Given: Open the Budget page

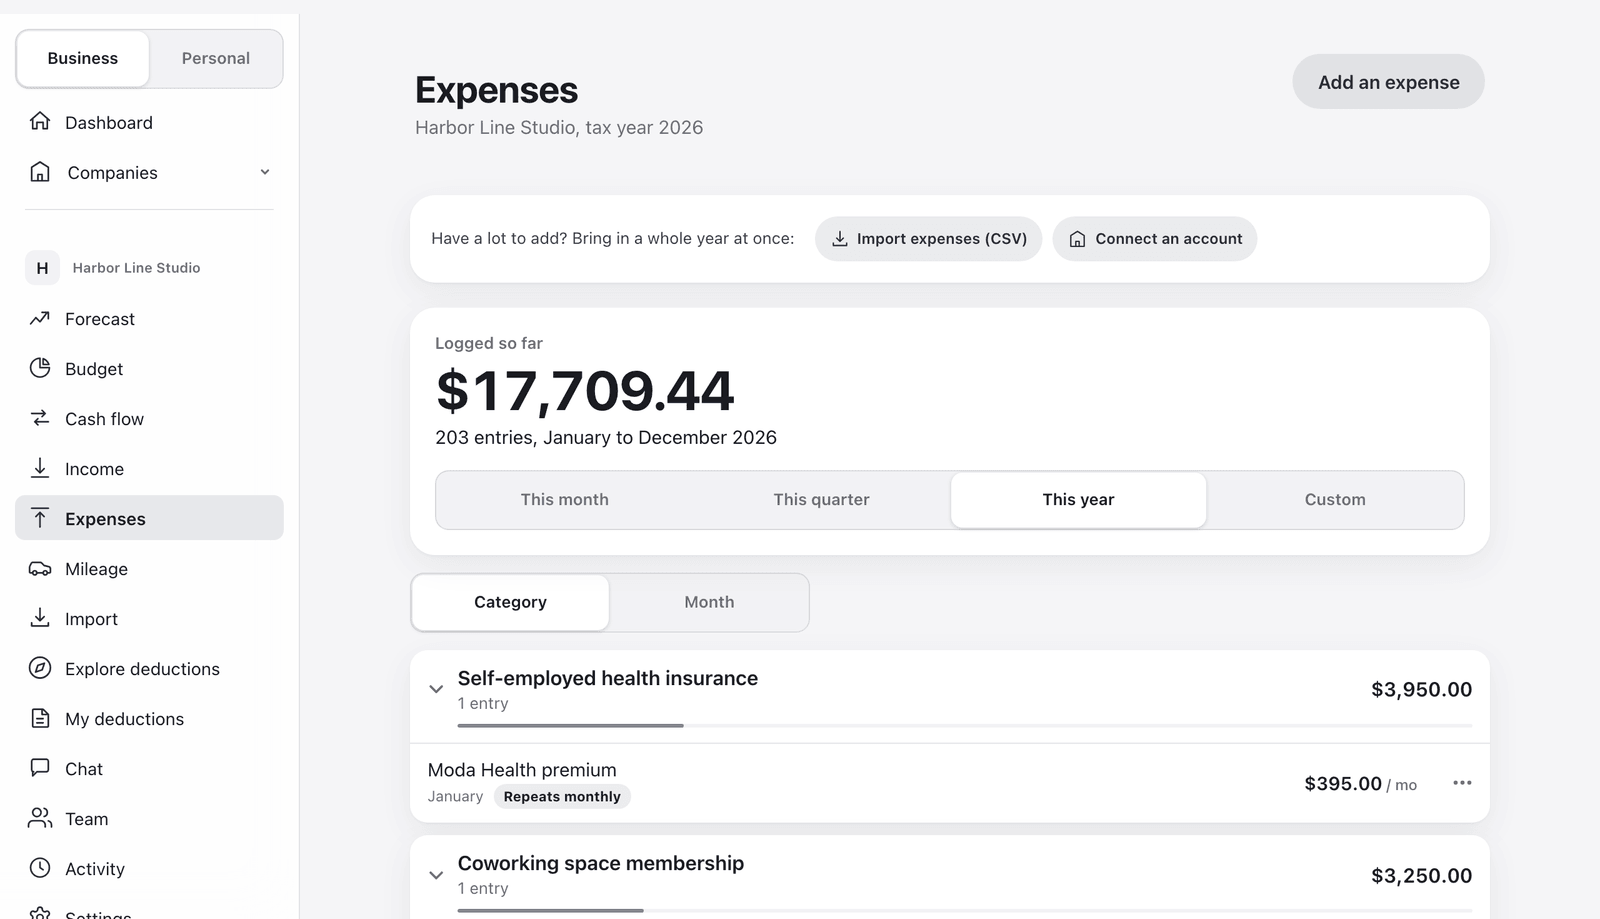Looking at the screenshot, I should (x=149, y=369).
